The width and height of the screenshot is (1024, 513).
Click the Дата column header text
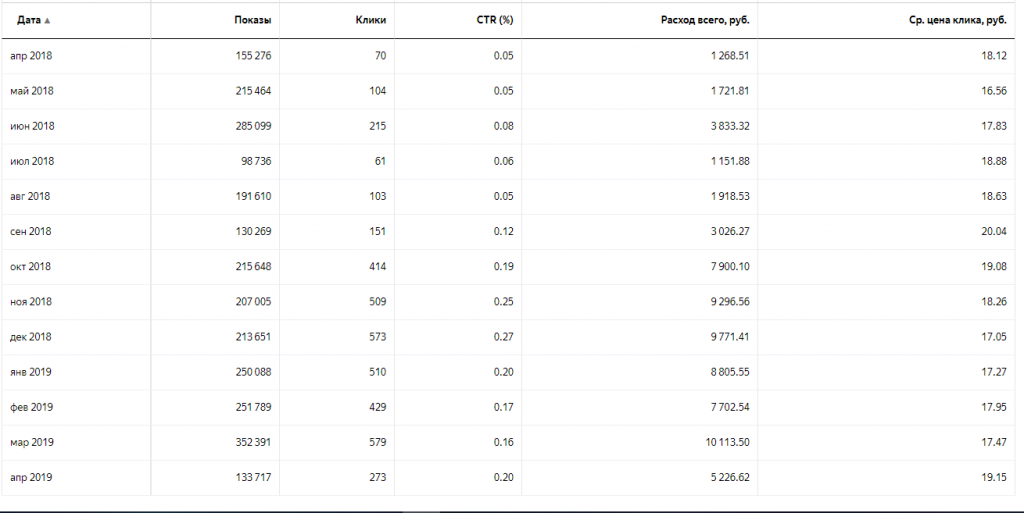tap(28, 20)
